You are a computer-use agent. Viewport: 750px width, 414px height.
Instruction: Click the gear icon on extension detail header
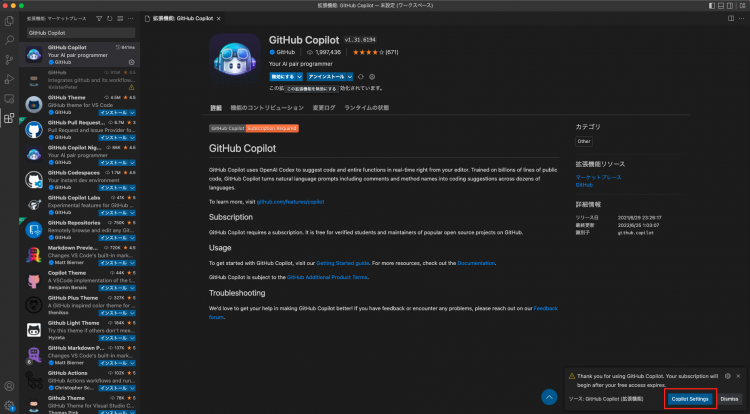[x=372, y=76]
